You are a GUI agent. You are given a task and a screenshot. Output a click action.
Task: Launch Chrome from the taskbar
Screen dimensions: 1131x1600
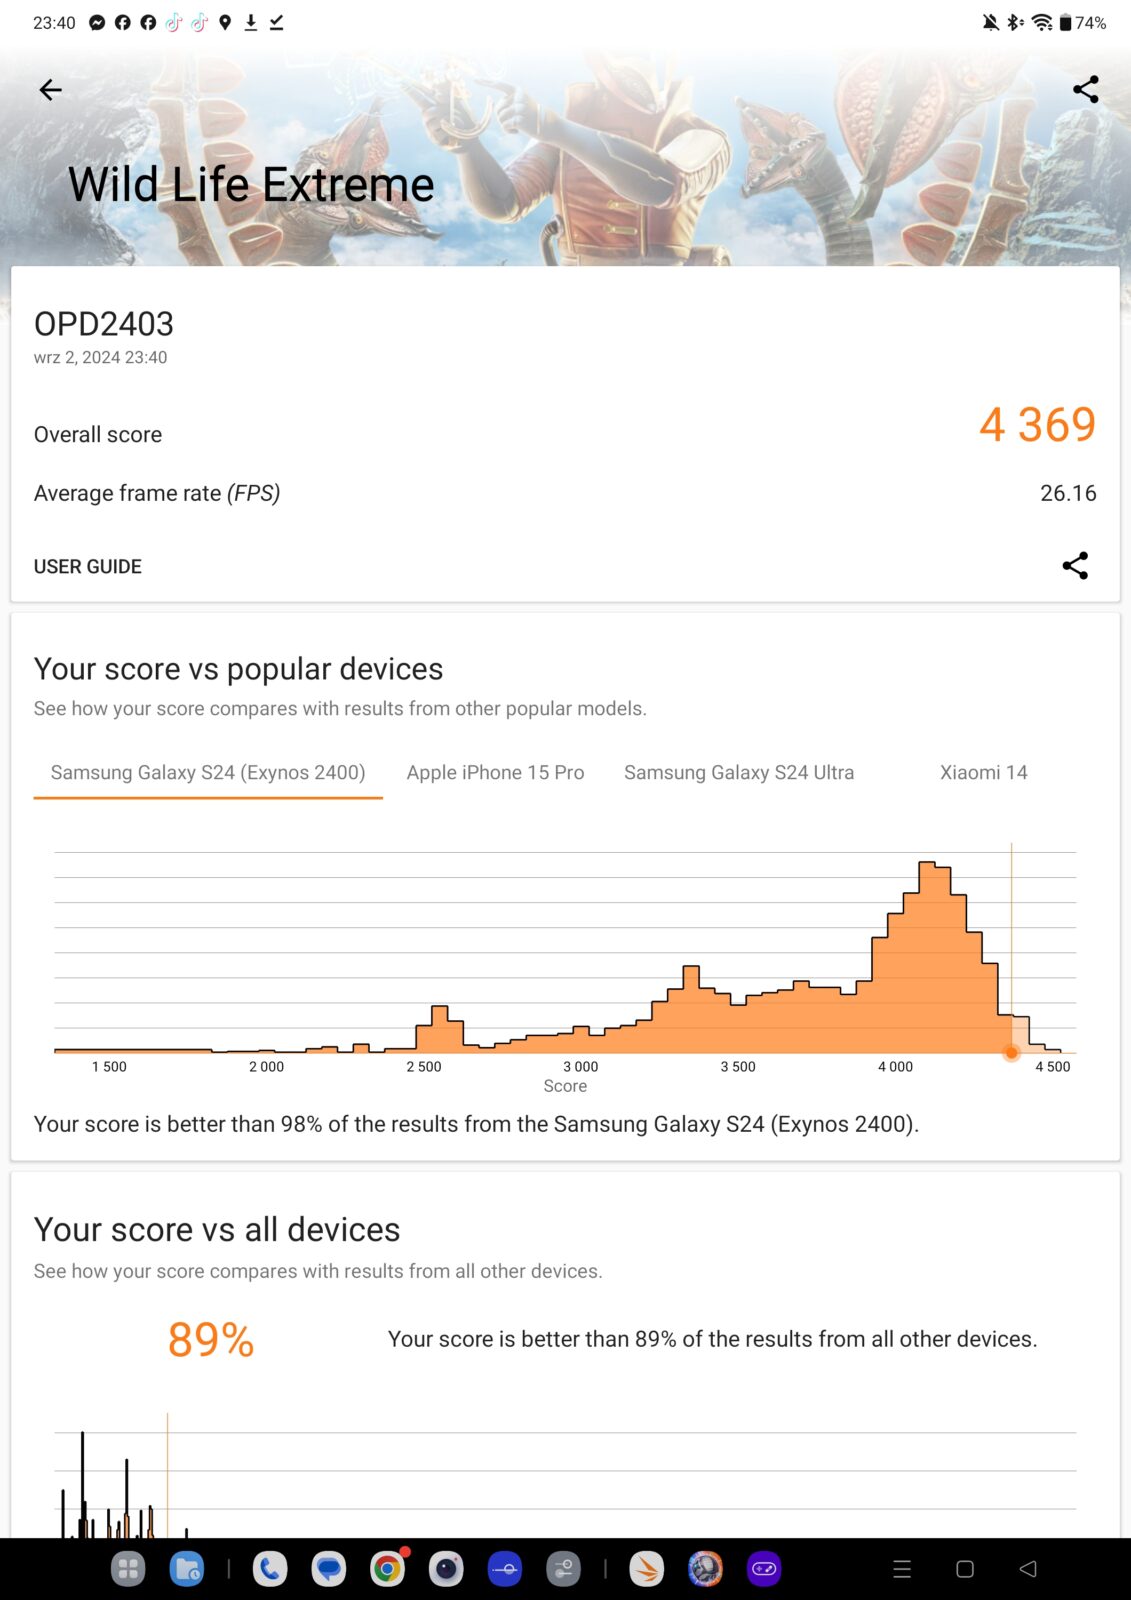pos(387,1569)
